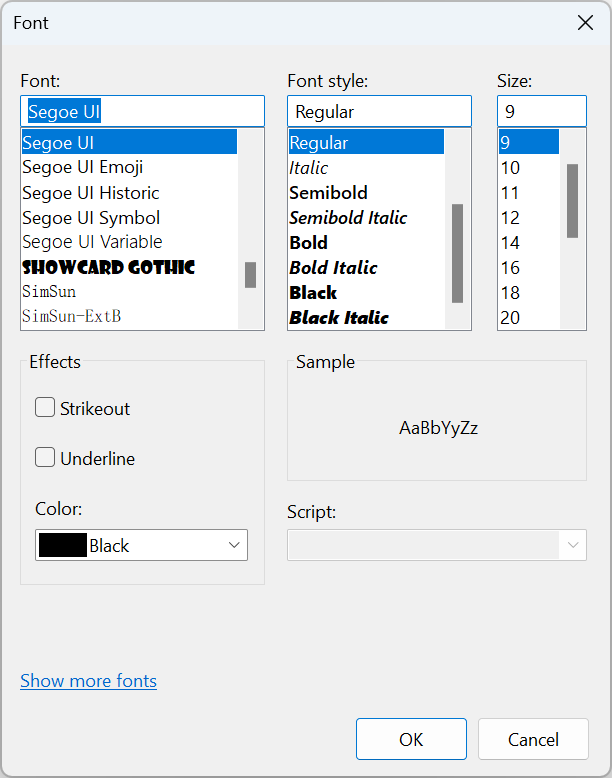The height and width of the screenshot is (778, 612).
Task: Select size 16
Action: (x=529, y=267)
